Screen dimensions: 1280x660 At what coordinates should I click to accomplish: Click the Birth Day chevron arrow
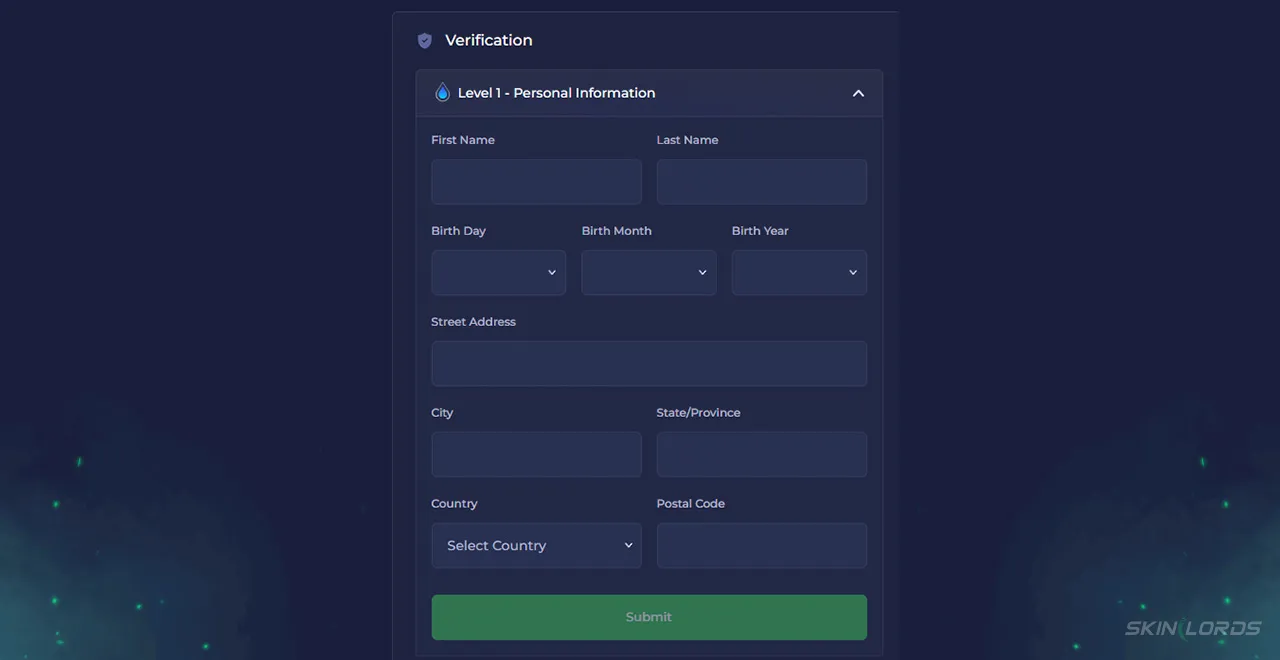click(x=552, y=273)
